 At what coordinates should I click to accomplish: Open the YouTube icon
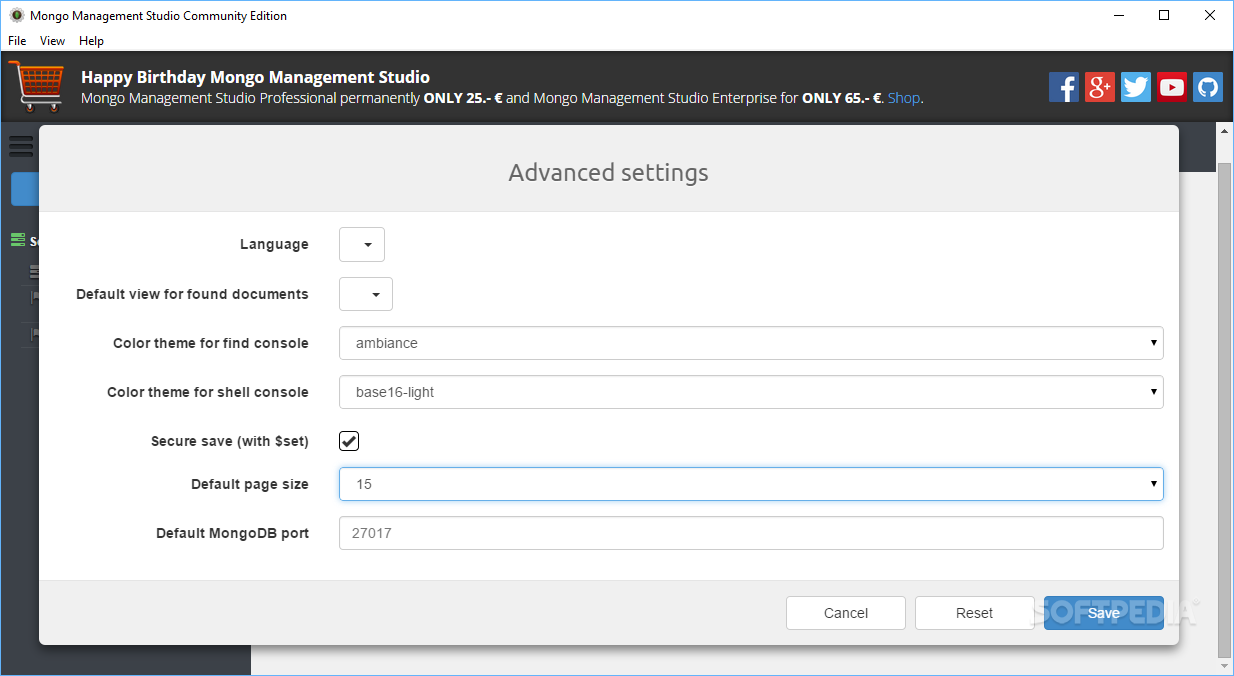point(1172,87)
